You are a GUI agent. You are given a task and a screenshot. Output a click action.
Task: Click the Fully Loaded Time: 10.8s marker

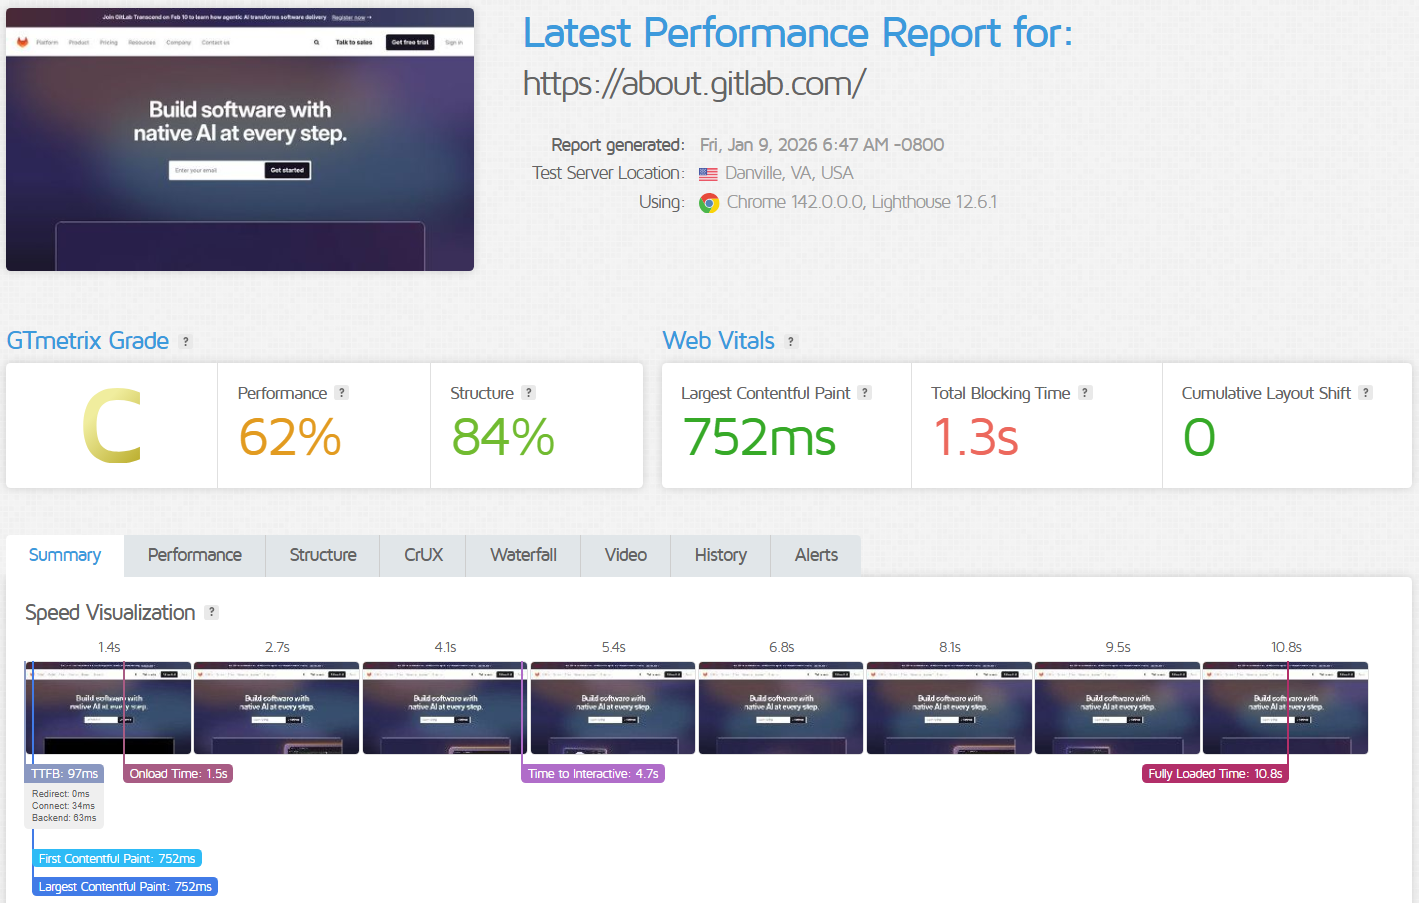pos(1215,774)
